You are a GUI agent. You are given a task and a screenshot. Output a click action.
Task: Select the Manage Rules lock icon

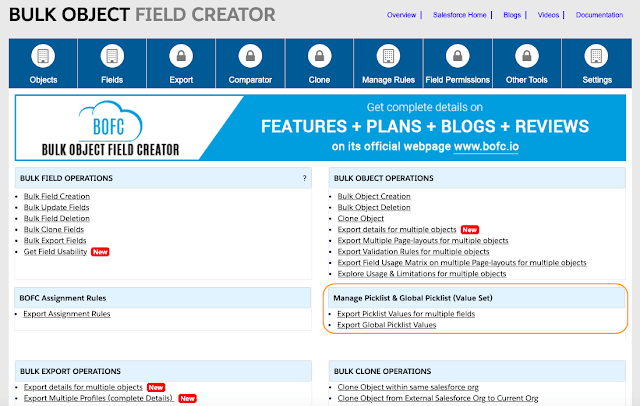click(388, 56)
